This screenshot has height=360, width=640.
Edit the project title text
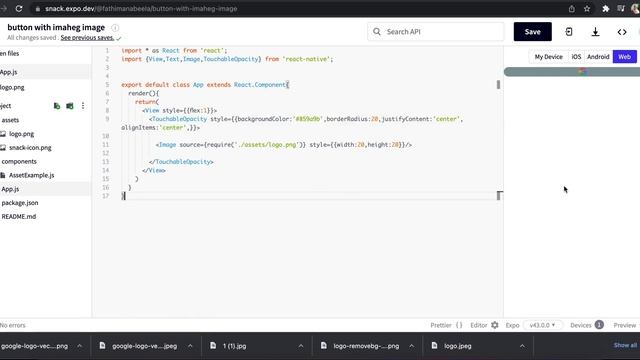[x=56, y=27]
